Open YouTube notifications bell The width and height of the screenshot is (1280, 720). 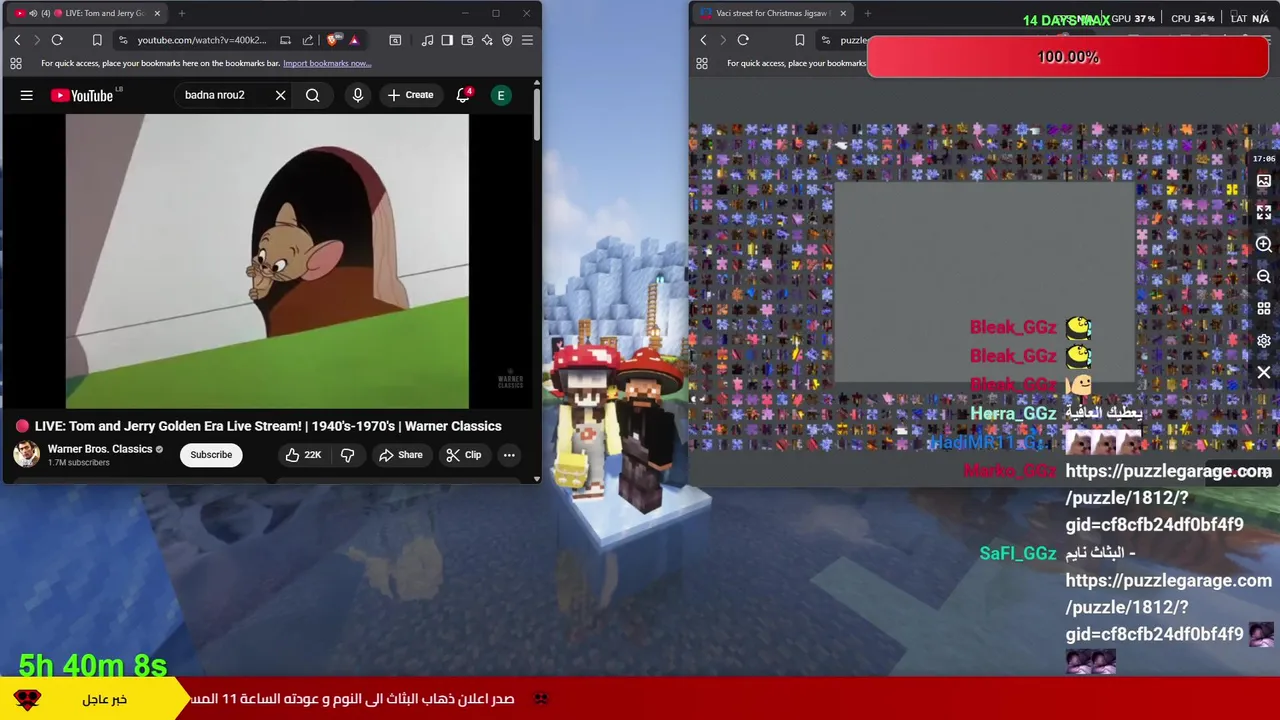tap(463, 95)
